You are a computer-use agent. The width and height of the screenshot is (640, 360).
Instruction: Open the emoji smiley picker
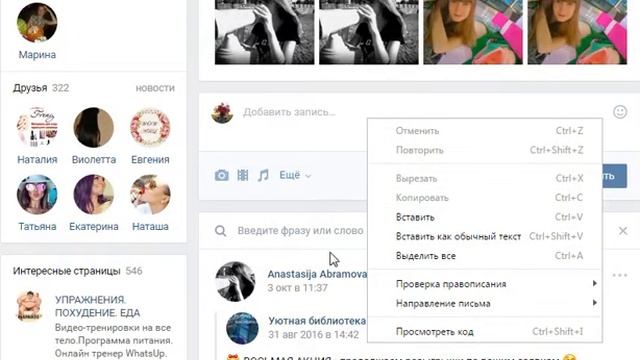(x=620, y=112)
